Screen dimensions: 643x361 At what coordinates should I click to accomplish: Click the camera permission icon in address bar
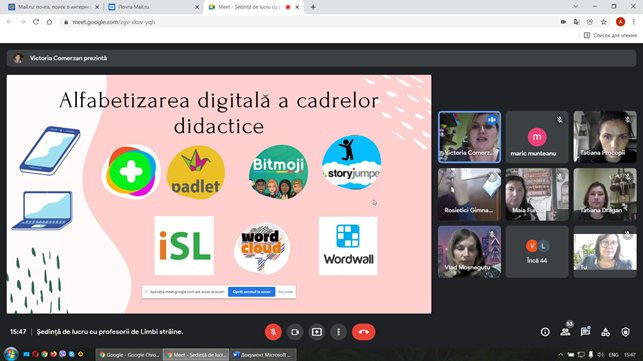(x=563, y=22)
